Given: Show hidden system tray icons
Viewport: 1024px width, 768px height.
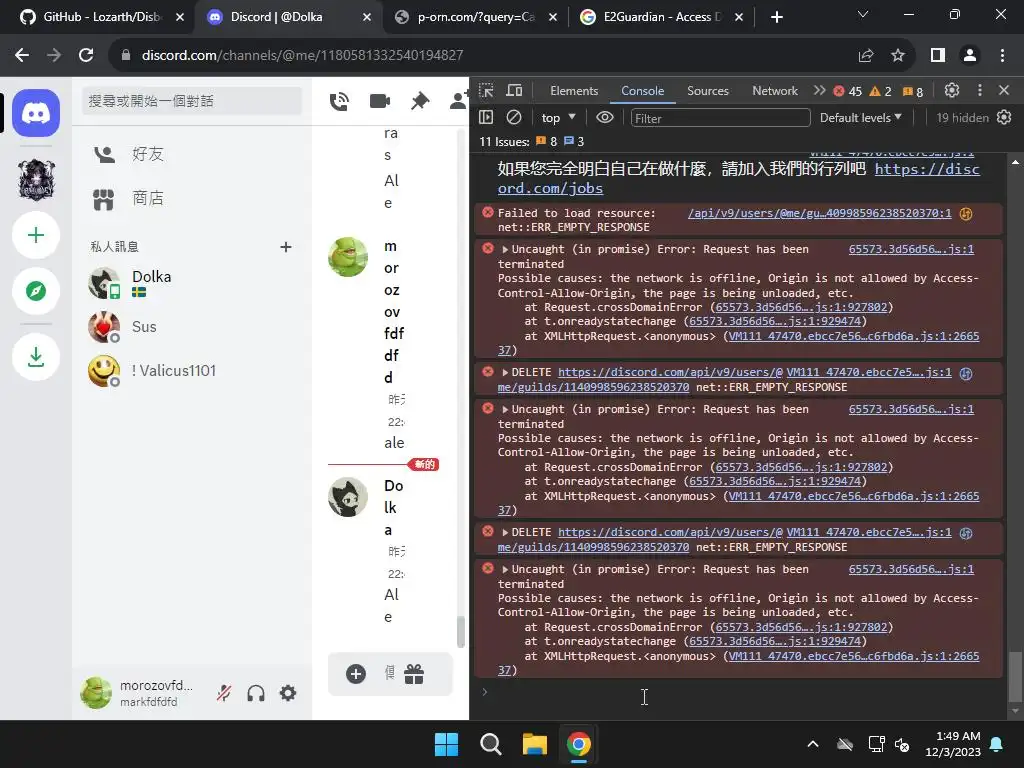Looking at the screenshot, I should point(813,744).
